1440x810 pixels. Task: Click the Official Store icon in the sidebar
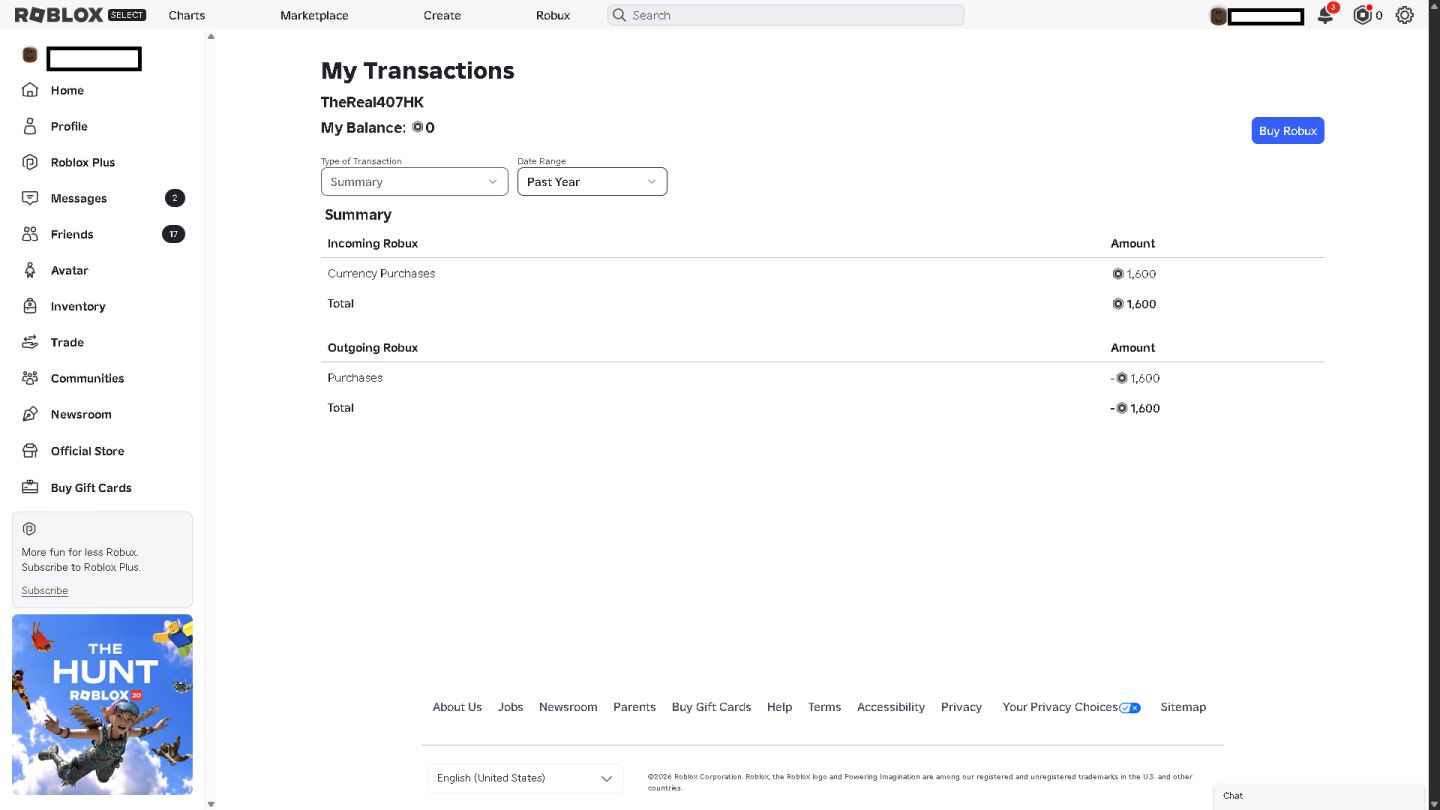[30, 451]
